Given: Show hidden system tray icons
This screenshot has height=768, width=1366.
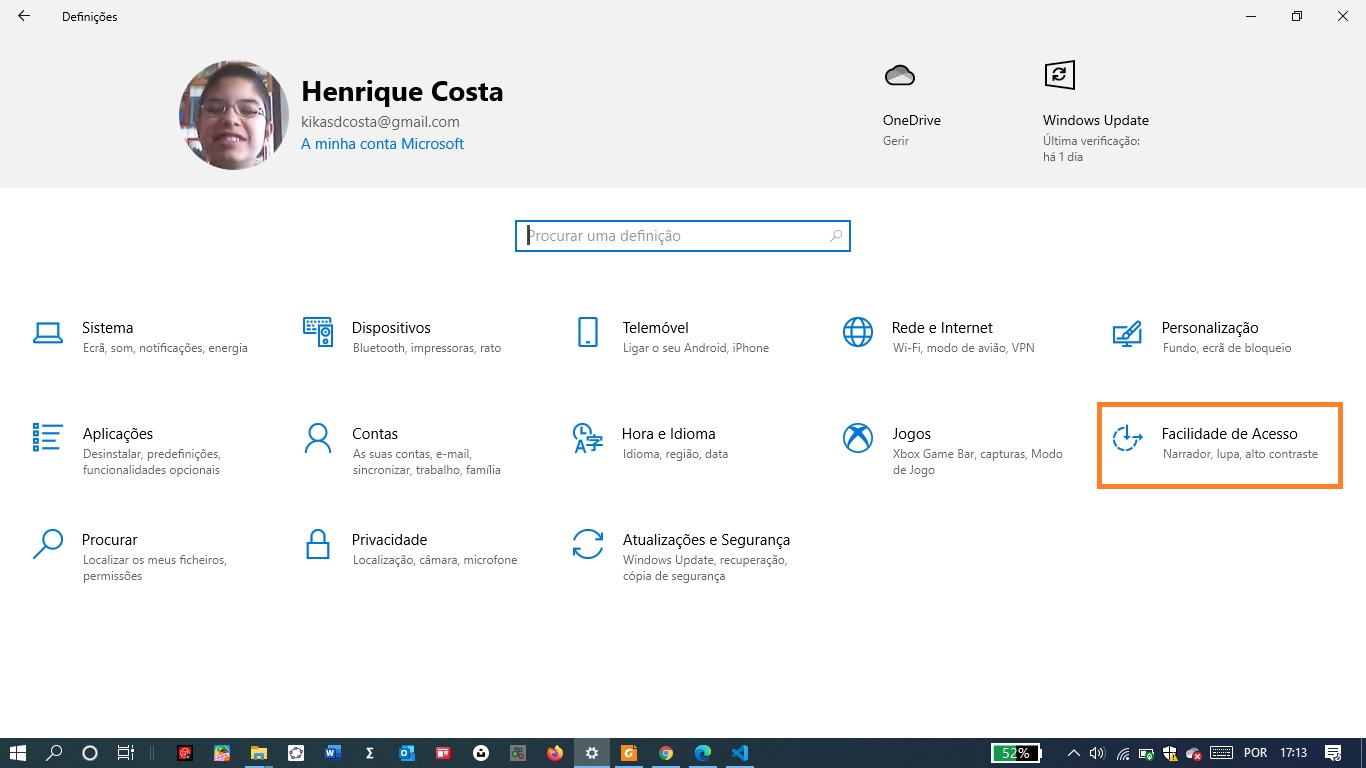Looking at the screenshot, I should (1074, 753).
